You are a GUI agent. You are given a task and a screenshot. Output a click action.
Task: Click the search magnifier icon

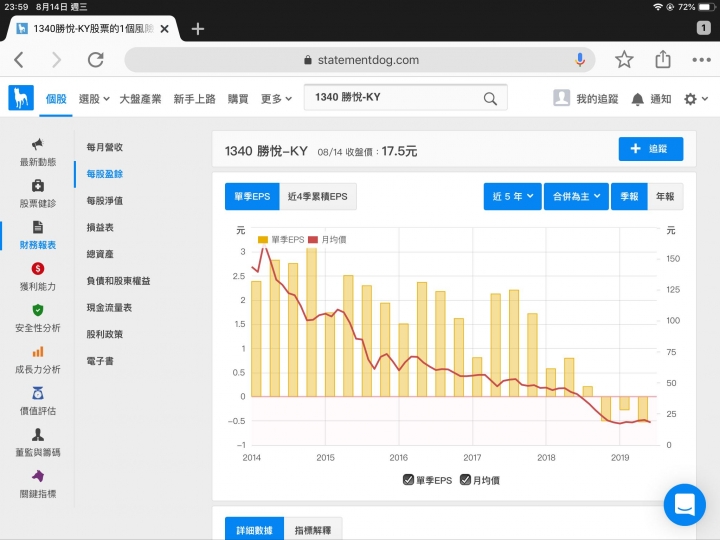coord(490,98)
